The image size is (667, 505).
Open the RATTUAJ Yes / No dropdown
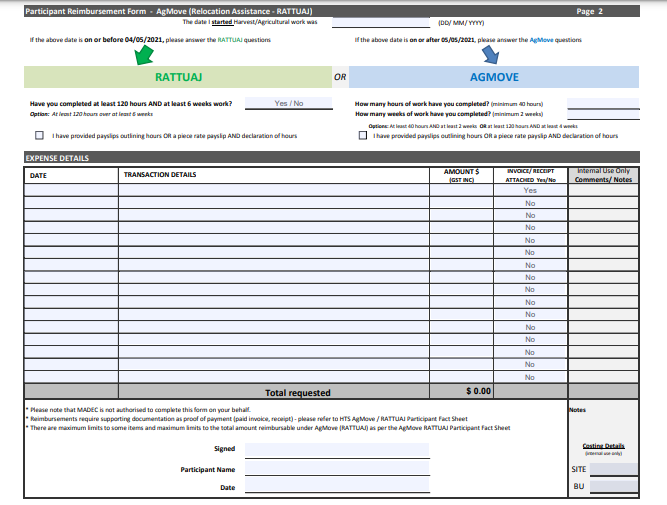pyautogui.click(x=289, y=103)
